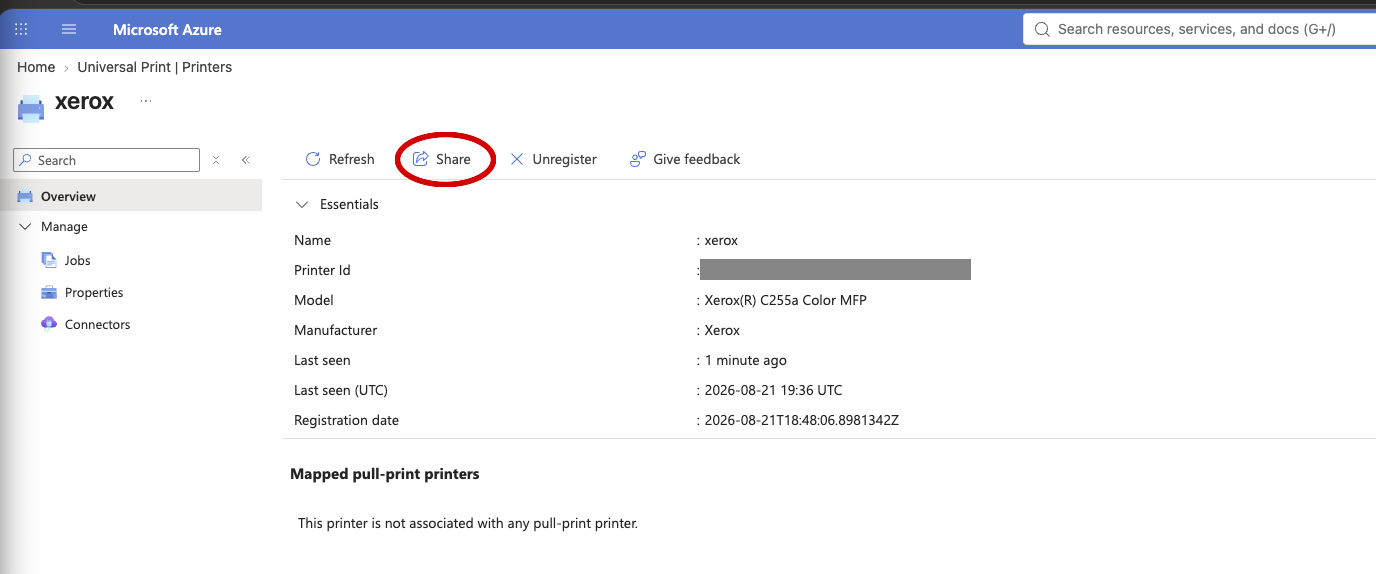Open Properties under Manage
The image size is (1376, 574).
click(94, 292)
